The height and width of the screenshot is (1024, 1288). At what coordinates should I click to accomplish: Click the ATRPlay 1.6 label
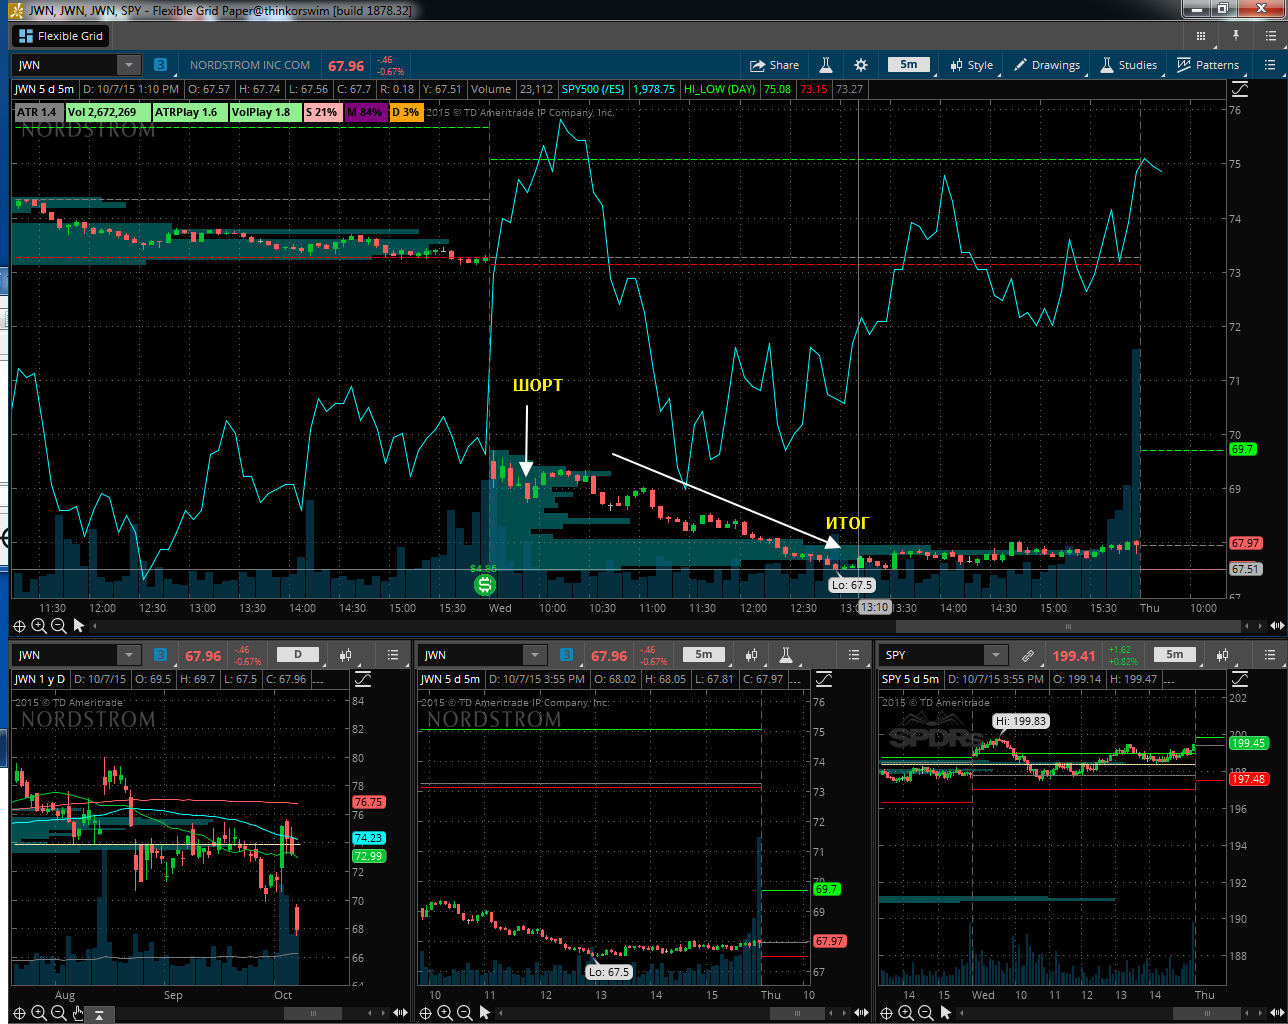tap(189, 112)
